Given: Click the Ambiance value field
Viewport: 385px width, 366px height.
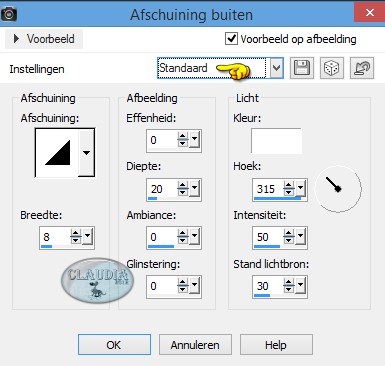Looking at the screenshot, I should (x=162, y=237).
